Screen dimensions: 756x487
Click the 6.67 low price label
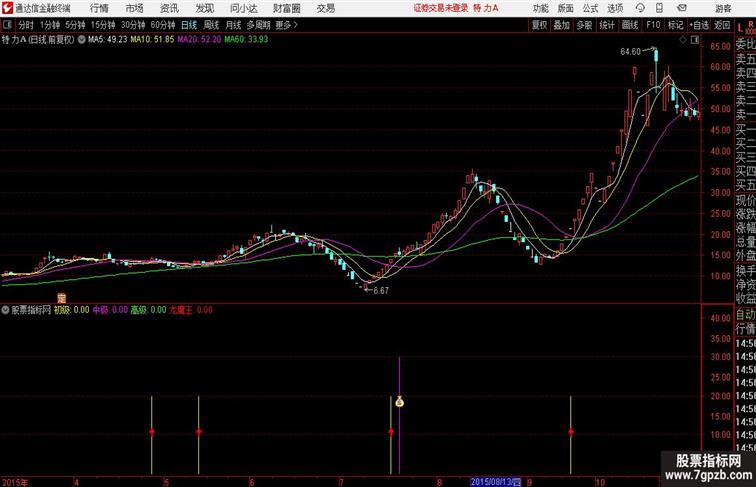click(x=381, y=291)
